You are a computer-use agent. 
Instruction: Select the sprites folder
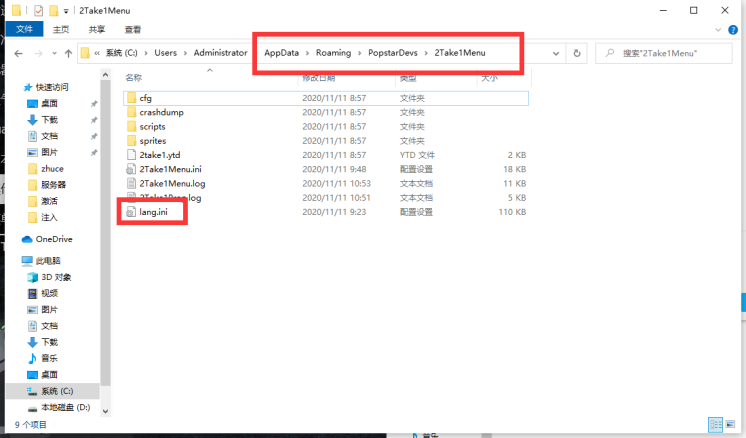[325, 141]
